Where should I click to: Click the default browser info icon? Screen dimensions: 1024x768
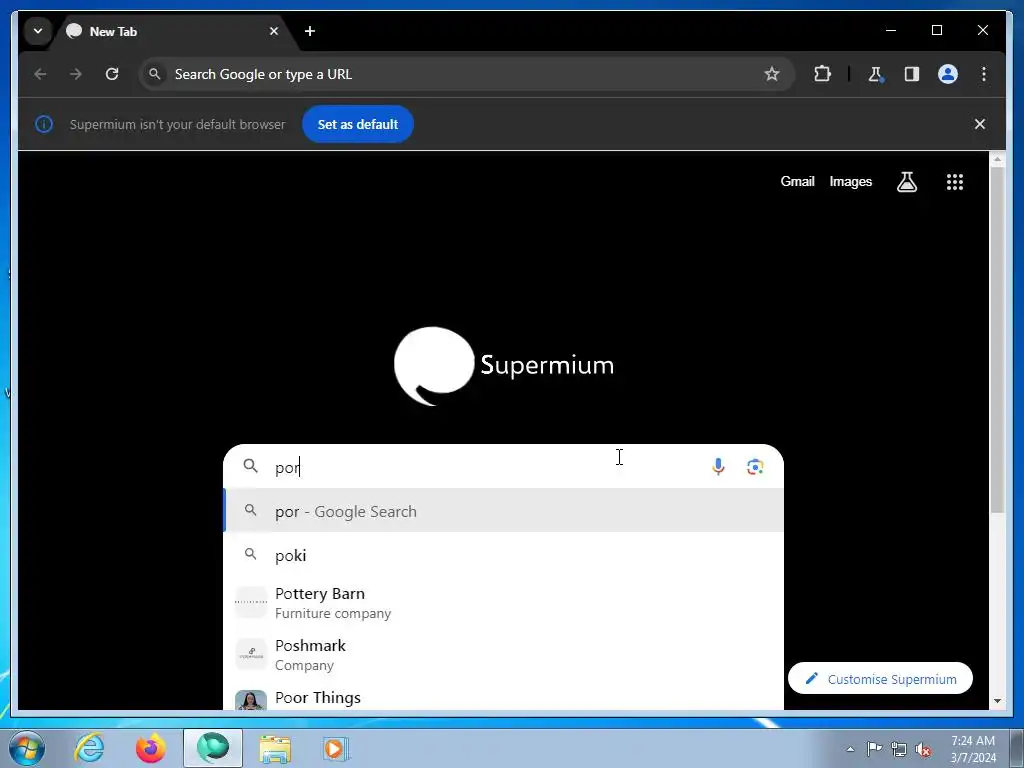(44, 124)
